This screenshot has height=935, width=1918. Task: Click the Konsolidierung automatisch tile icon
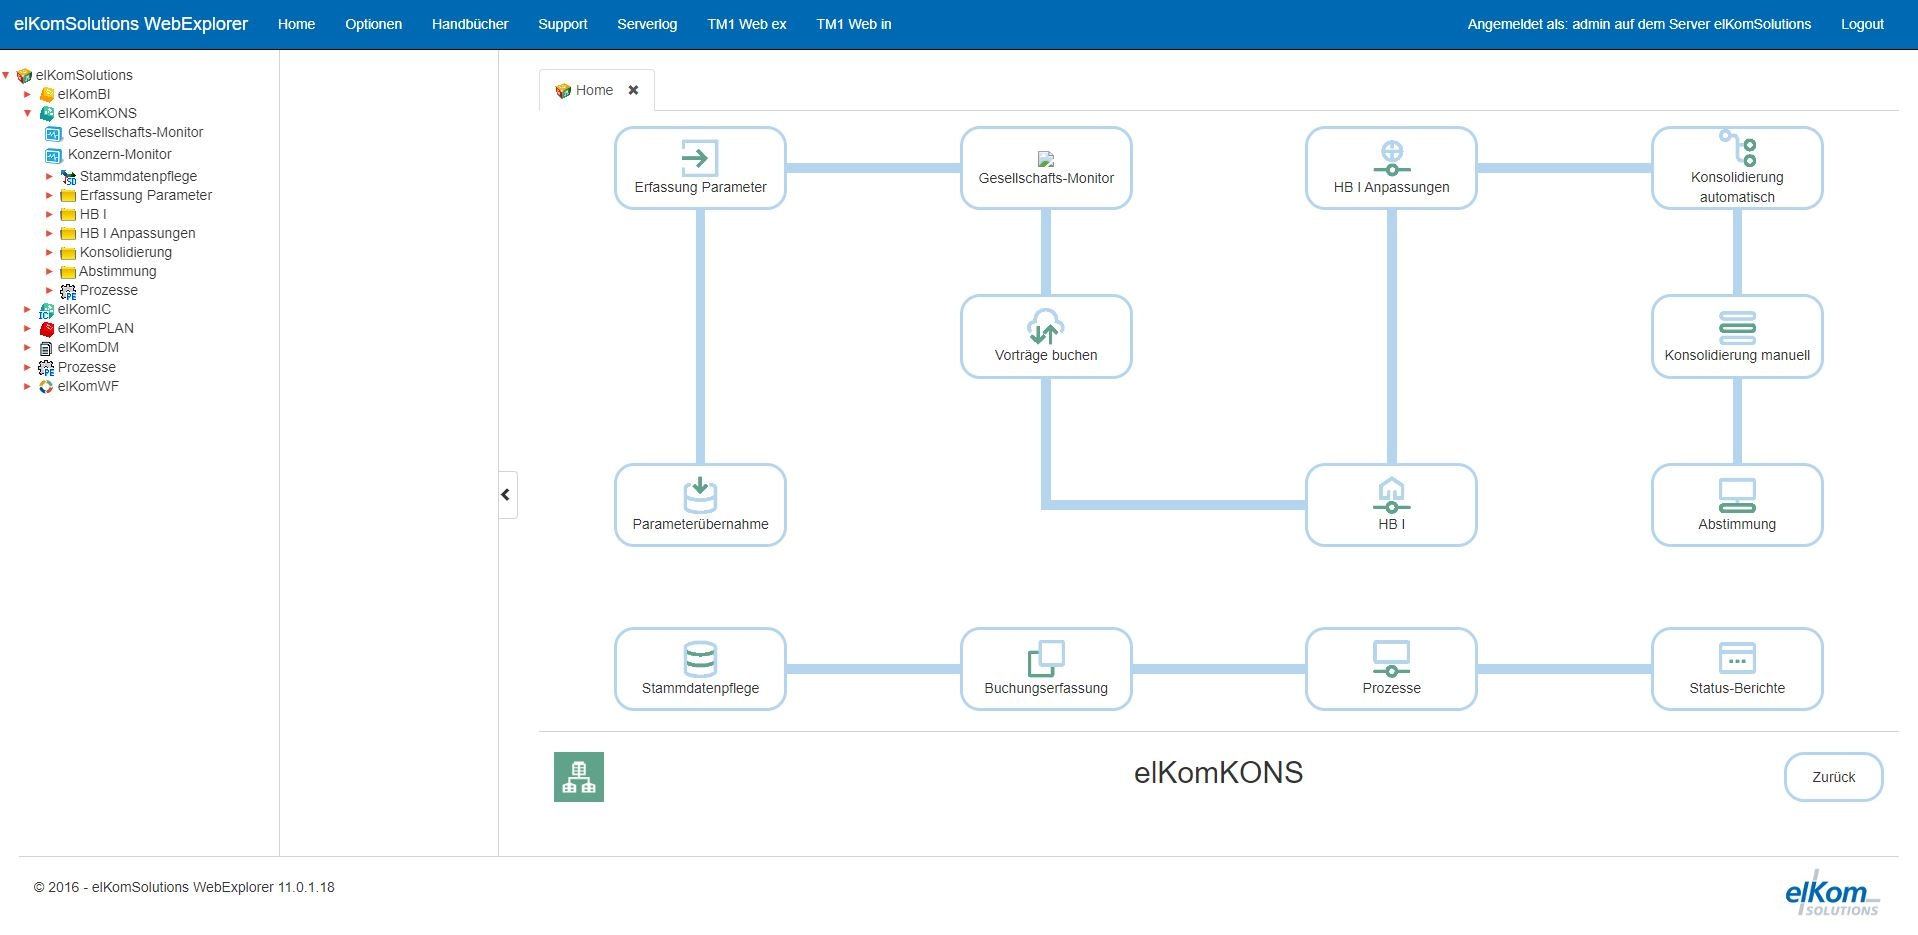coord(1737,148)
